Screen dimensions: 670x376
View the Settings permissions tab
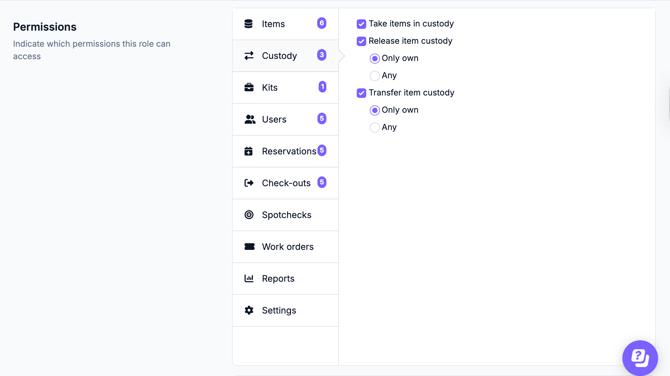point(285,310)
